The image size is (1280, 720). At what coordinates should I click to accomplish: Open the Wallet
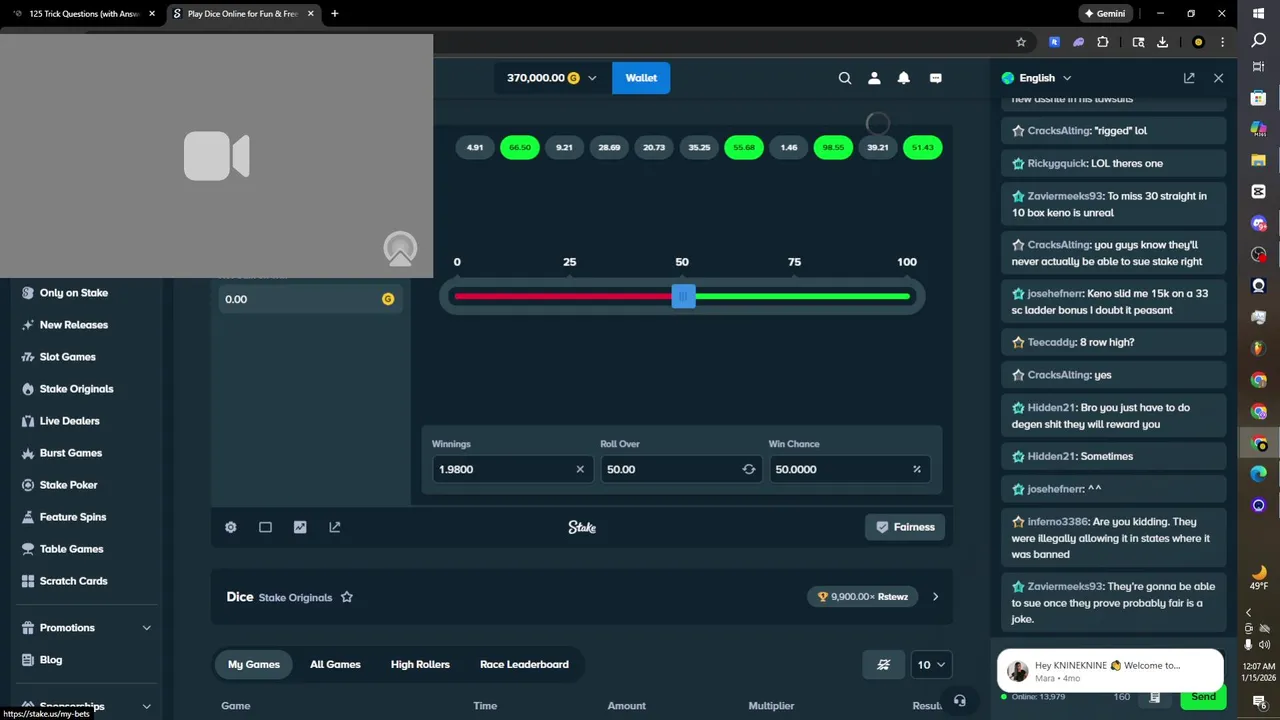tap(641, 78)
